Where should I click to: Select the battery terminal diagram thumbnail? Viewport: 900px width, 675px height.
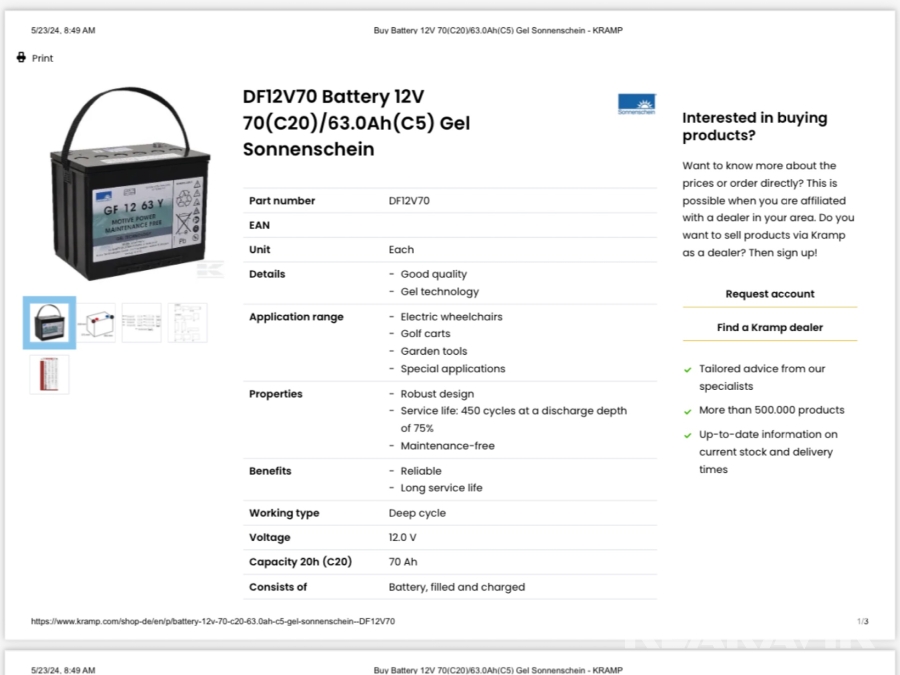[x=96, y=322]
